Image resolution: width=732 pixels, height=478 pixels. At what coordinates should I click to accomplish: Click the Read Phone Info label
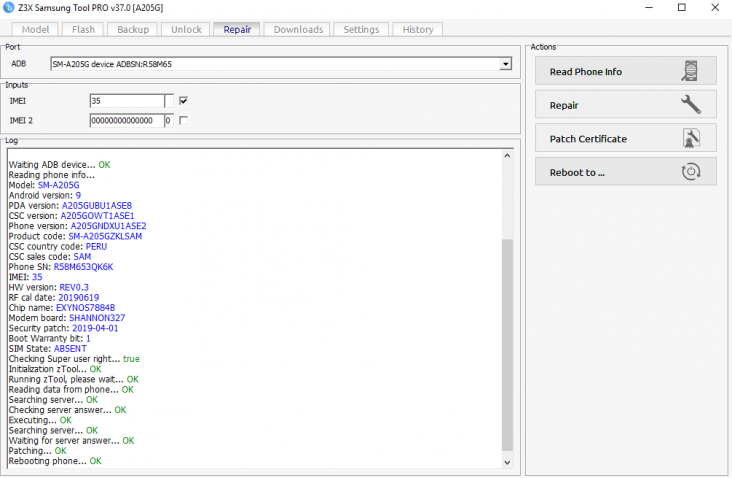[585, 72]
